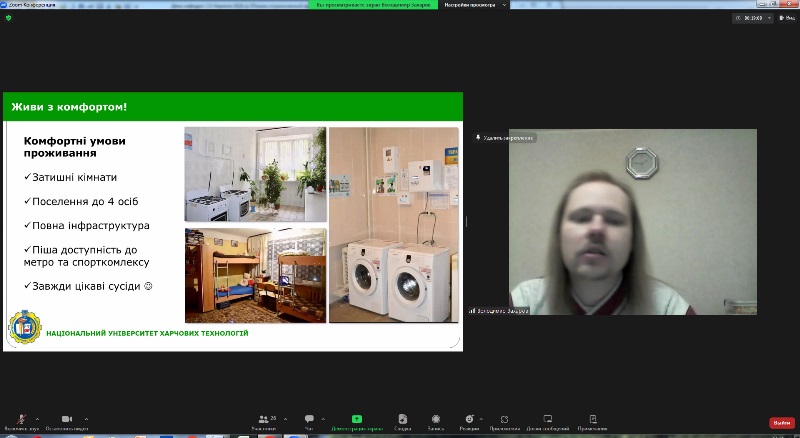Click the speaker's name label on video

(499, 310)
